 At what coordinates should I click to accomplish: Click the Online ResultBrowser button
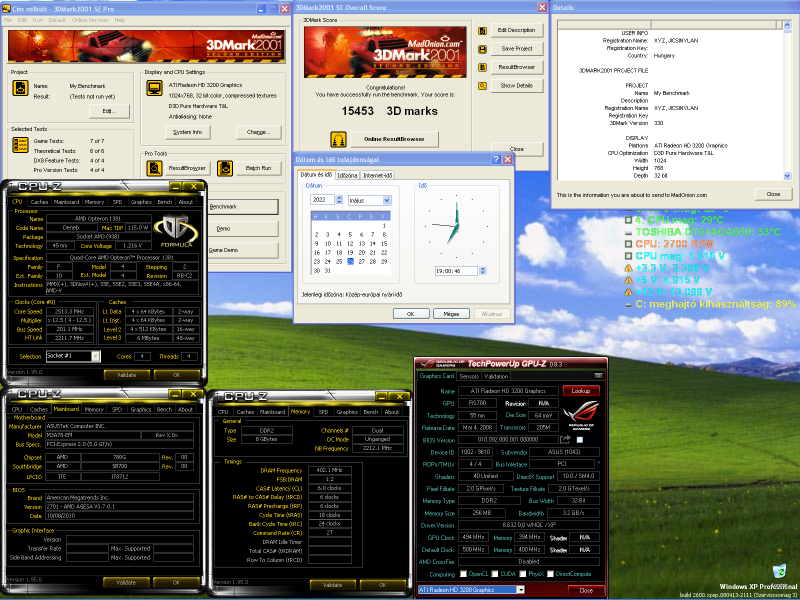(x=393, y=139)
